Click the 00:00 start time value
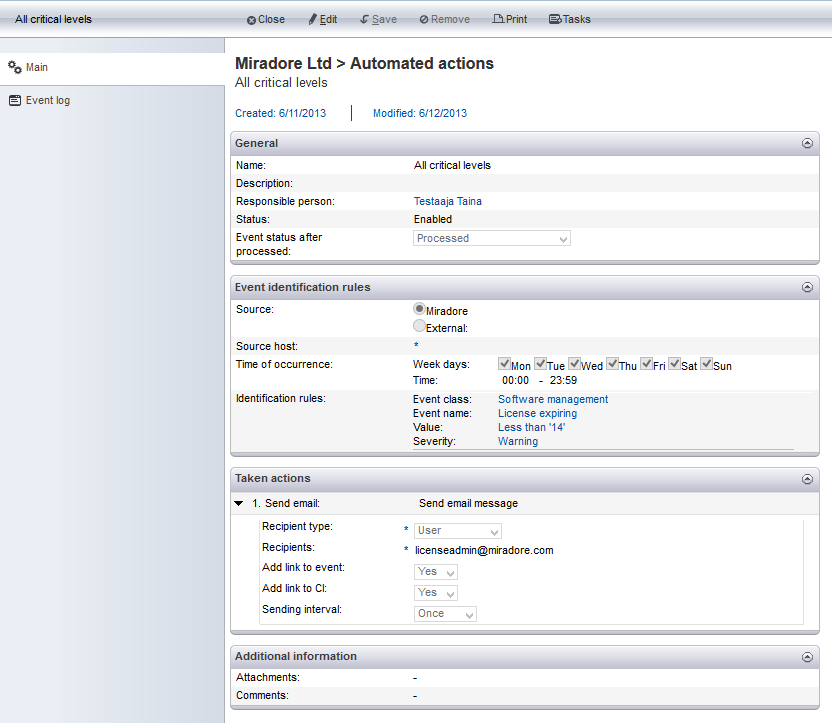832x723 pixels. [x=515, y=381]
